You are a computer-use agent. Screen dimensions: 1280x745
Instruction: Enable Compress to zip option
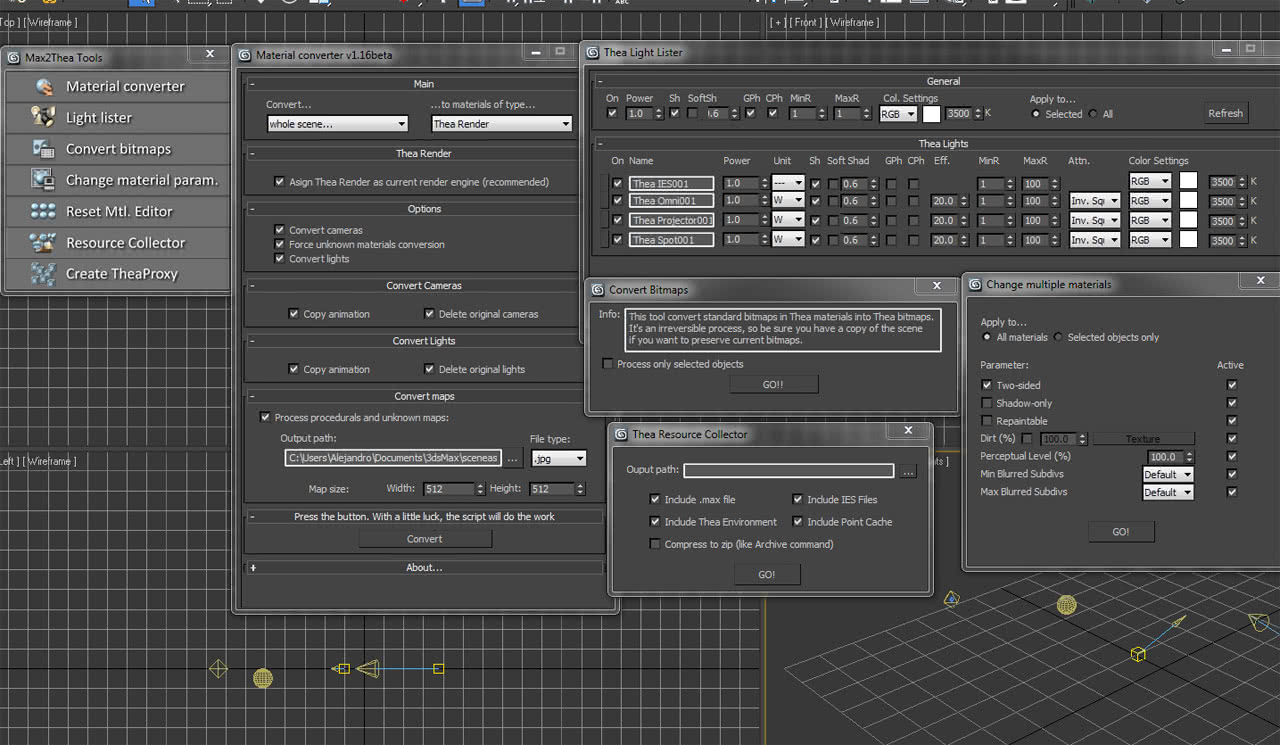coord(655,544)
